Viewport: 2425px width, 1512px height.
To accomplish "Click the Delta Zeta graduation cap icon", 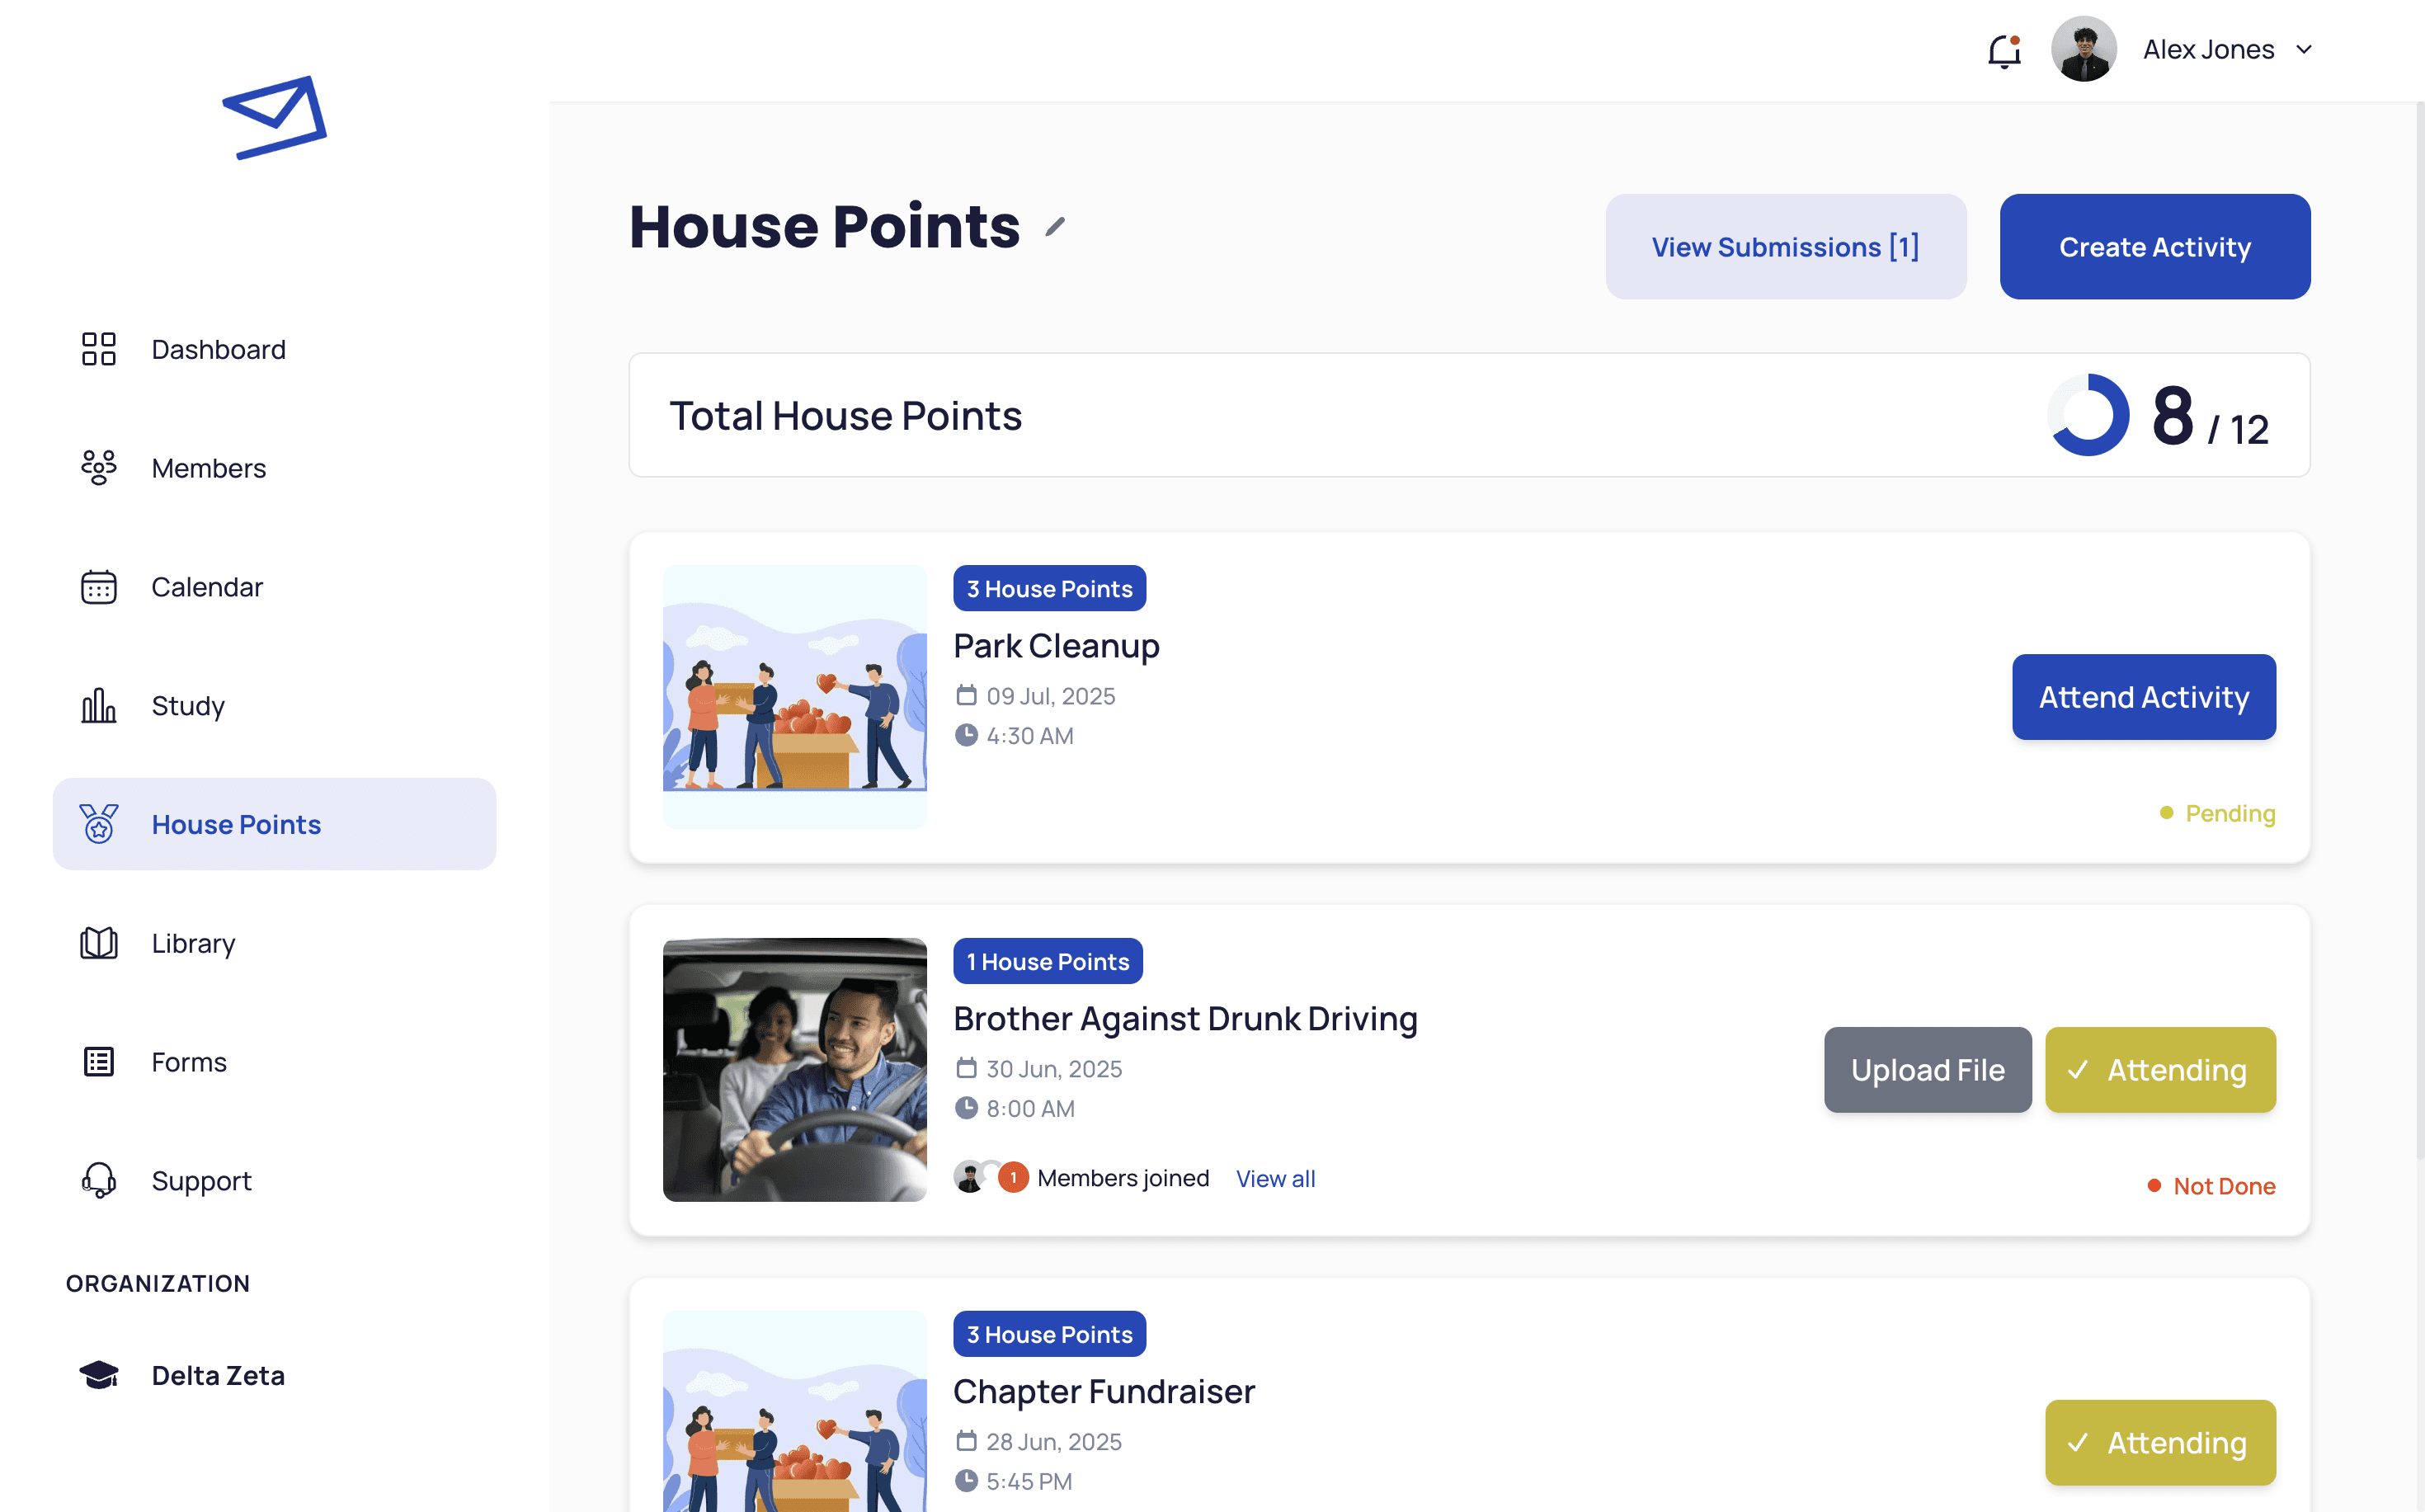I will 98,1374.
